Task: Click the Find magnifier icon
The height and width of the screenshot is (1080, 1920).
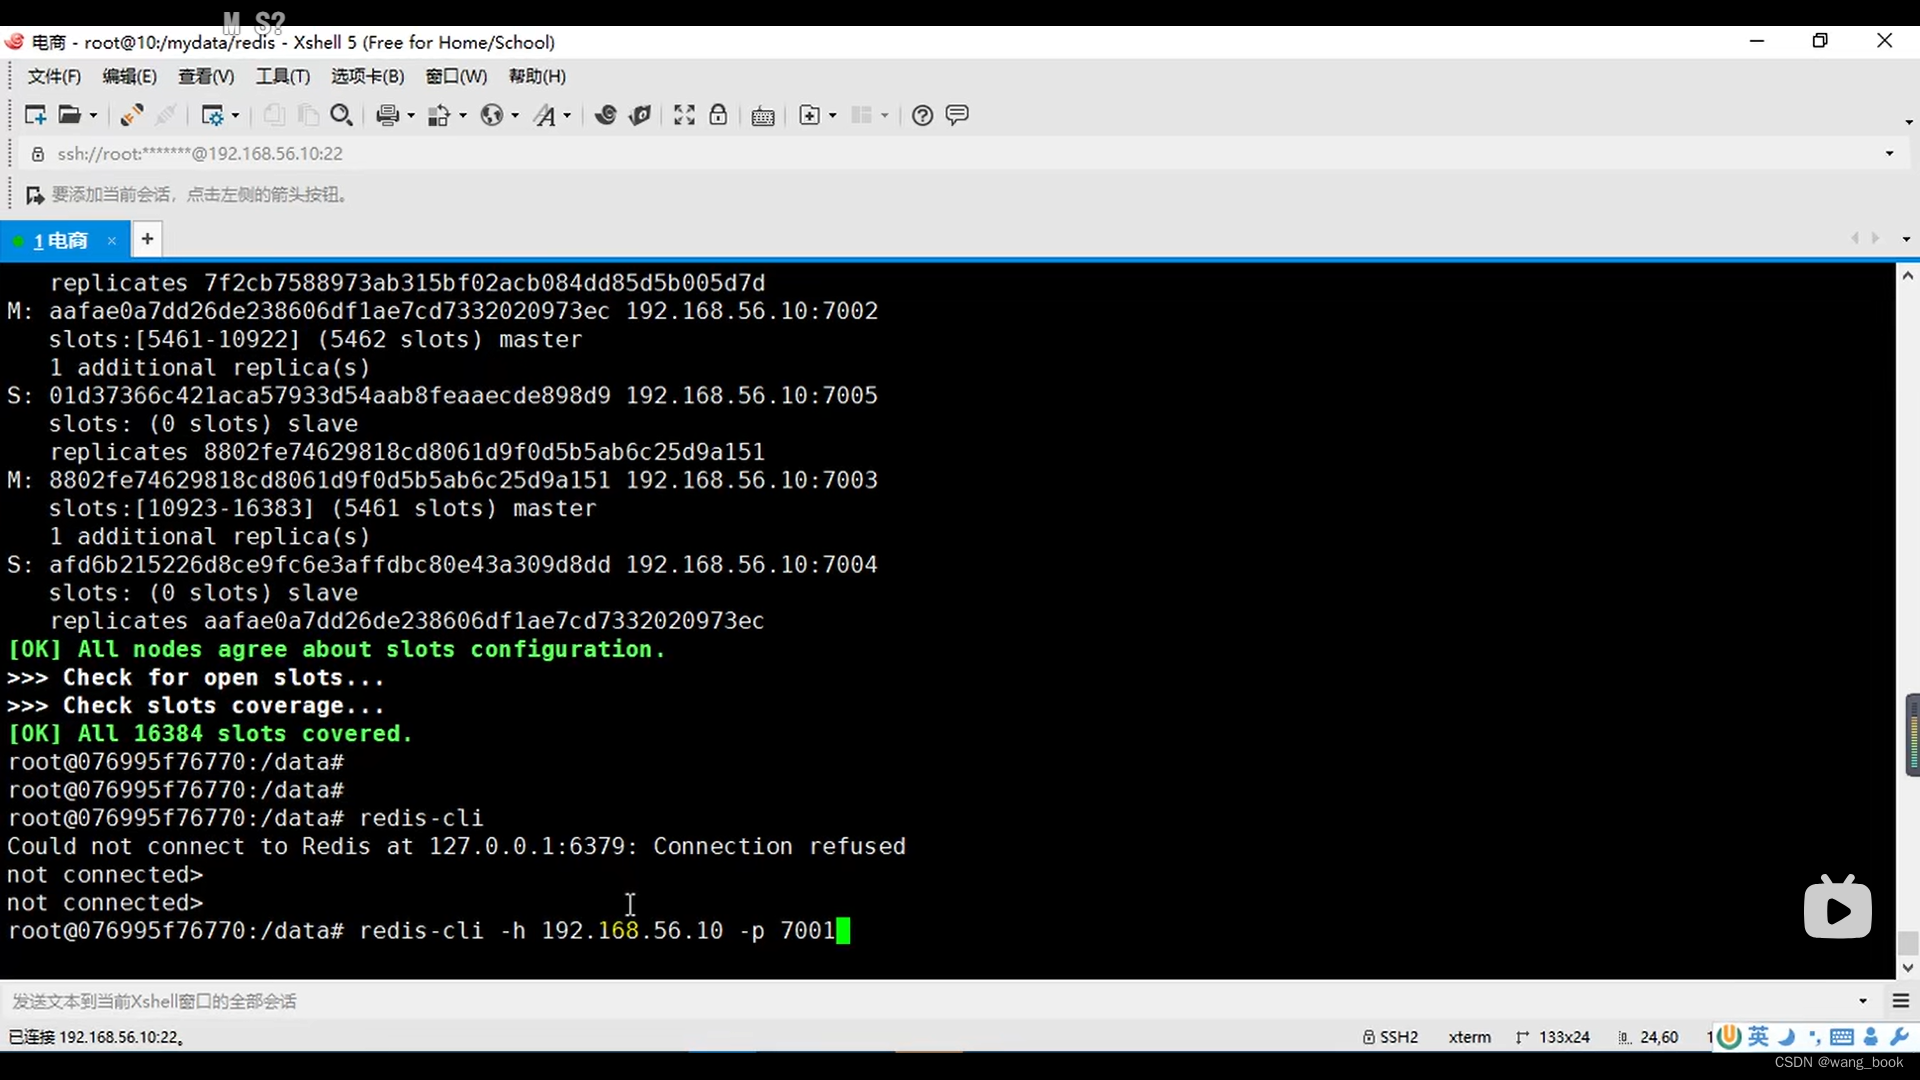Action: [x=342, y=115]
